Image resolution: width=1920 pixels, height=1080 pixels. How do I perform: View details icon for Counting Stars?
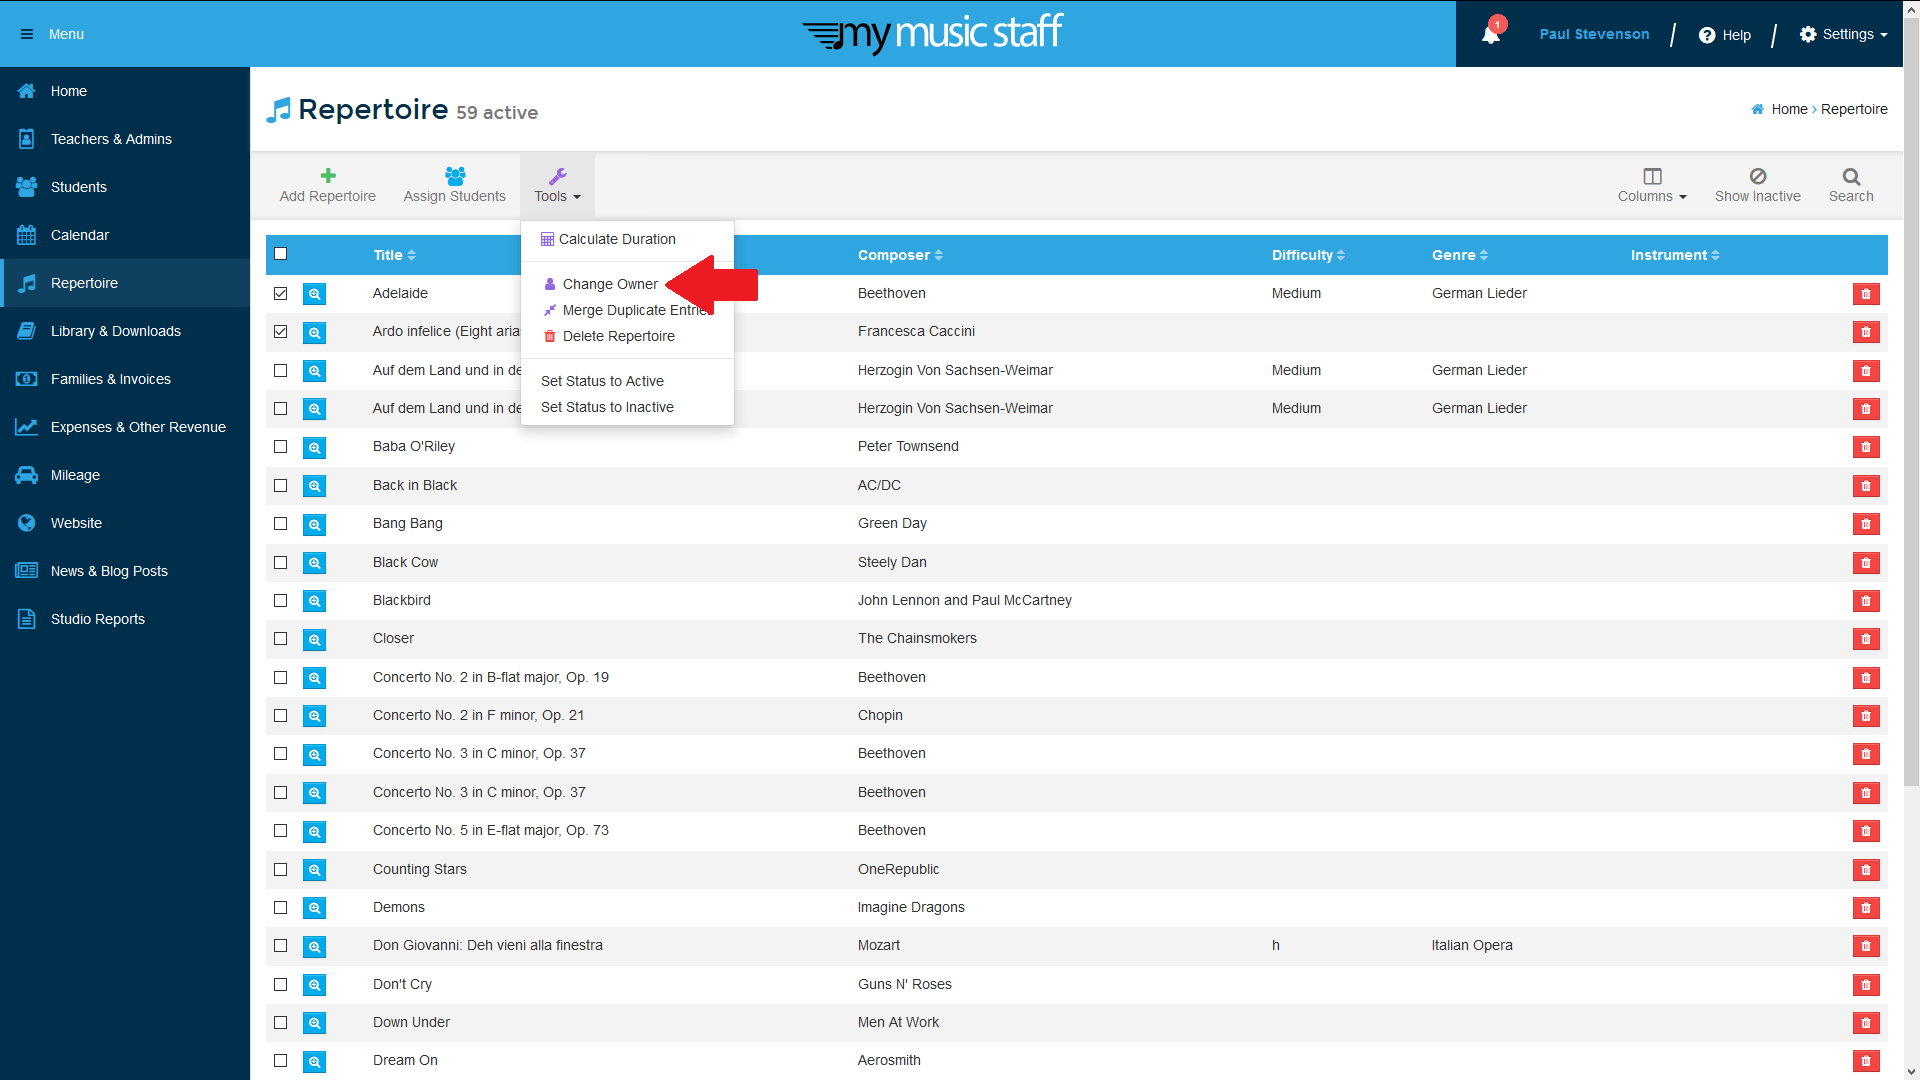tap(314, 870)
